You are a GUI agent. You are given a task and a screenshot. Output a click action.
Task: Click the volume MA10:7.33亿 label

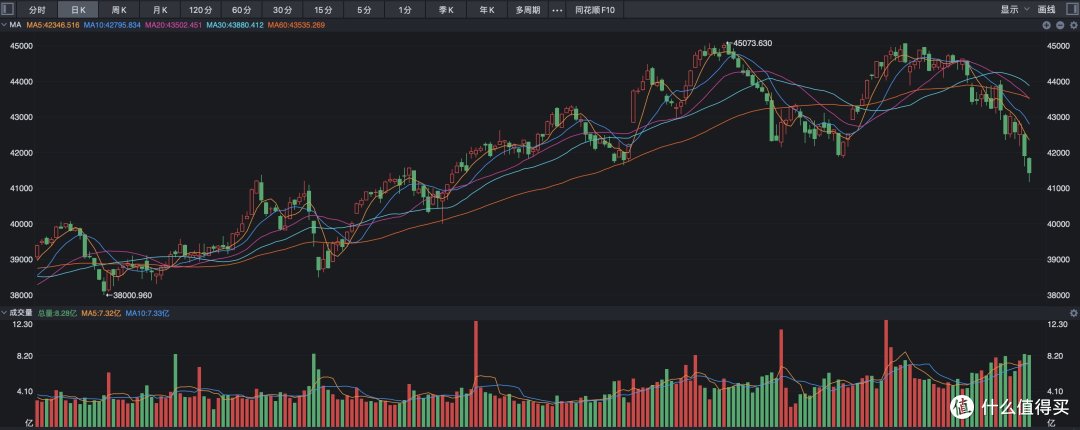[x=147, y=313]
